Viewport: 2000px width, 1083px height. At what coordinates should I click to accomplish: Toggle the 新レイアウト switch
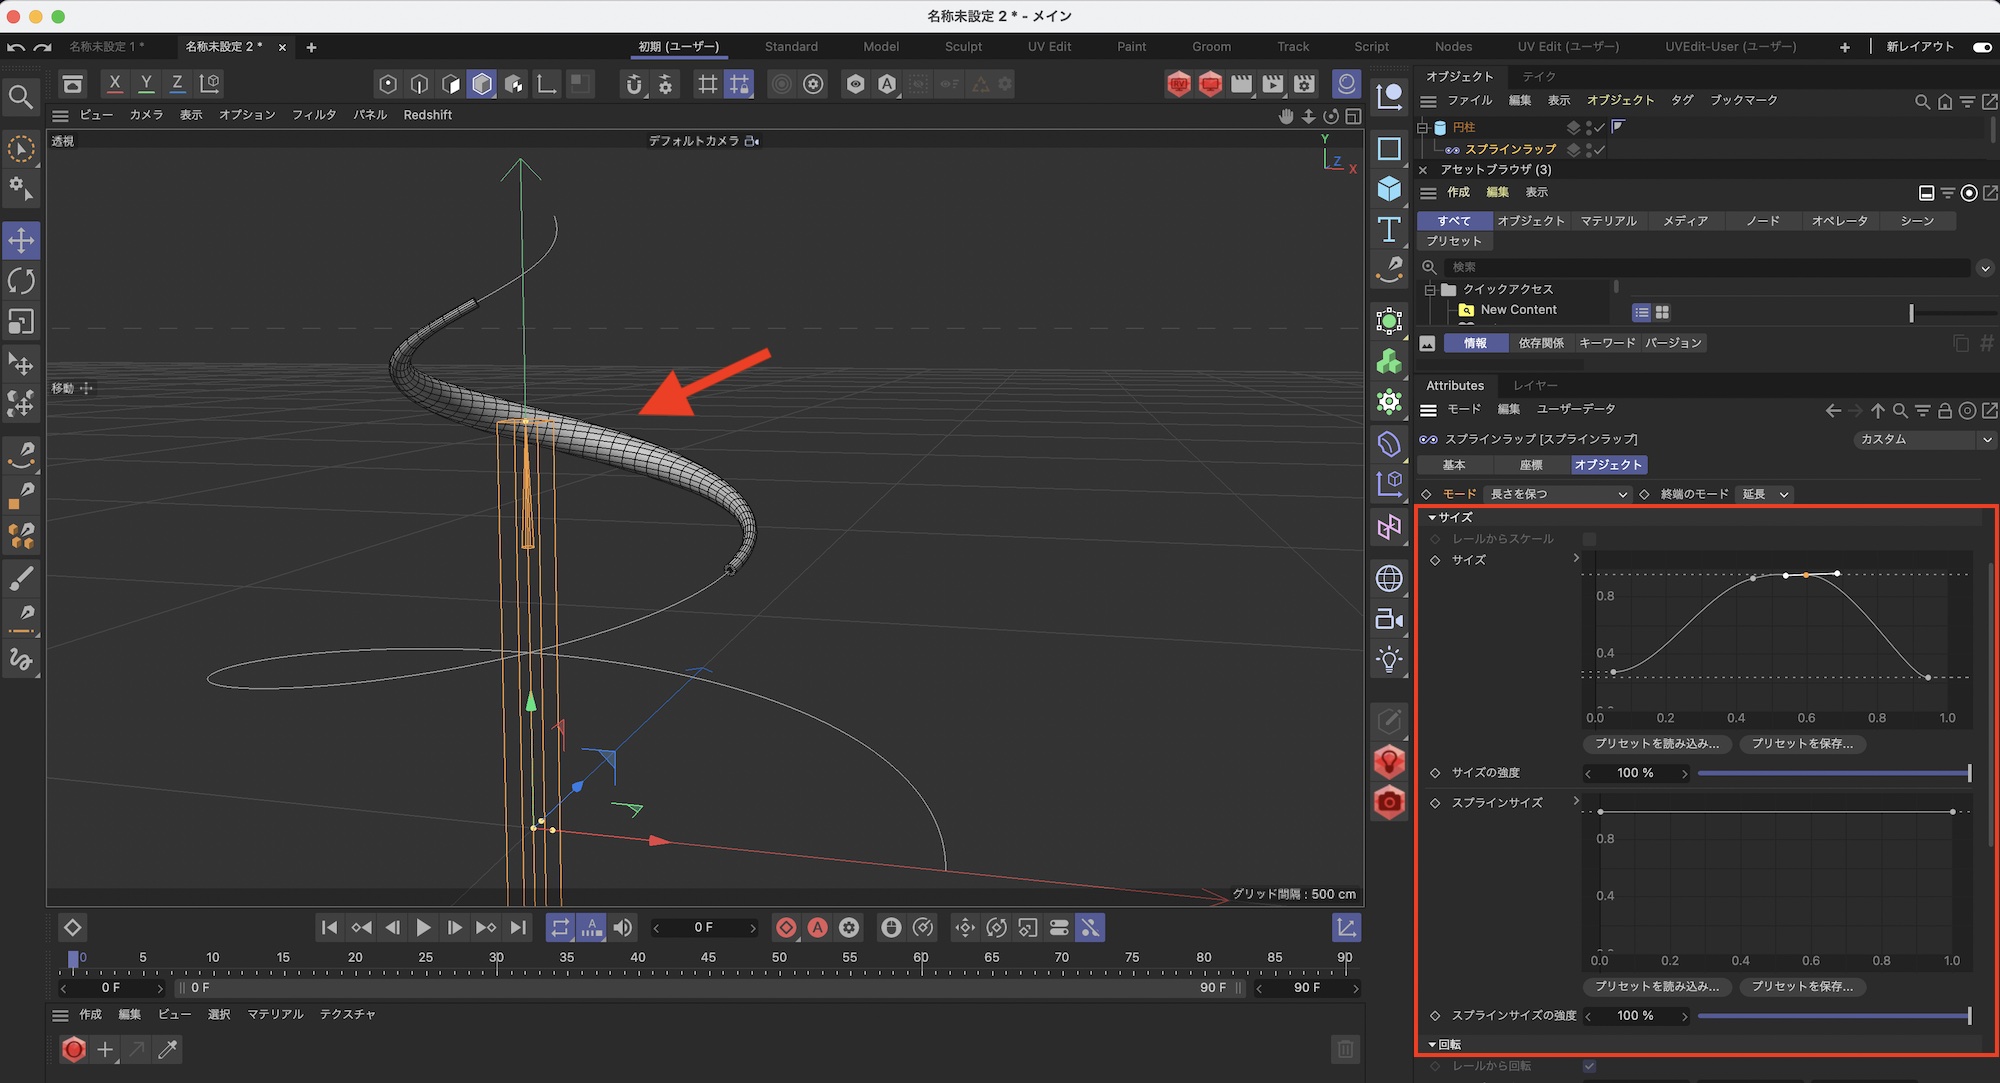tap(1981, 47)
